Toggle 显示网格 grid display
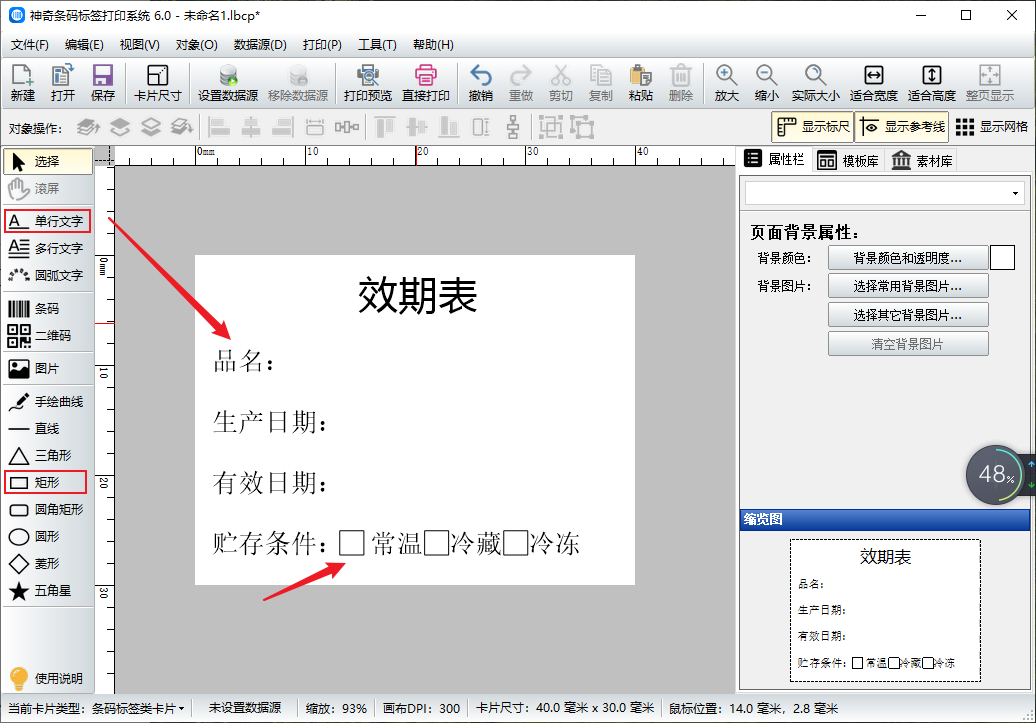 [x=992, y=127]
